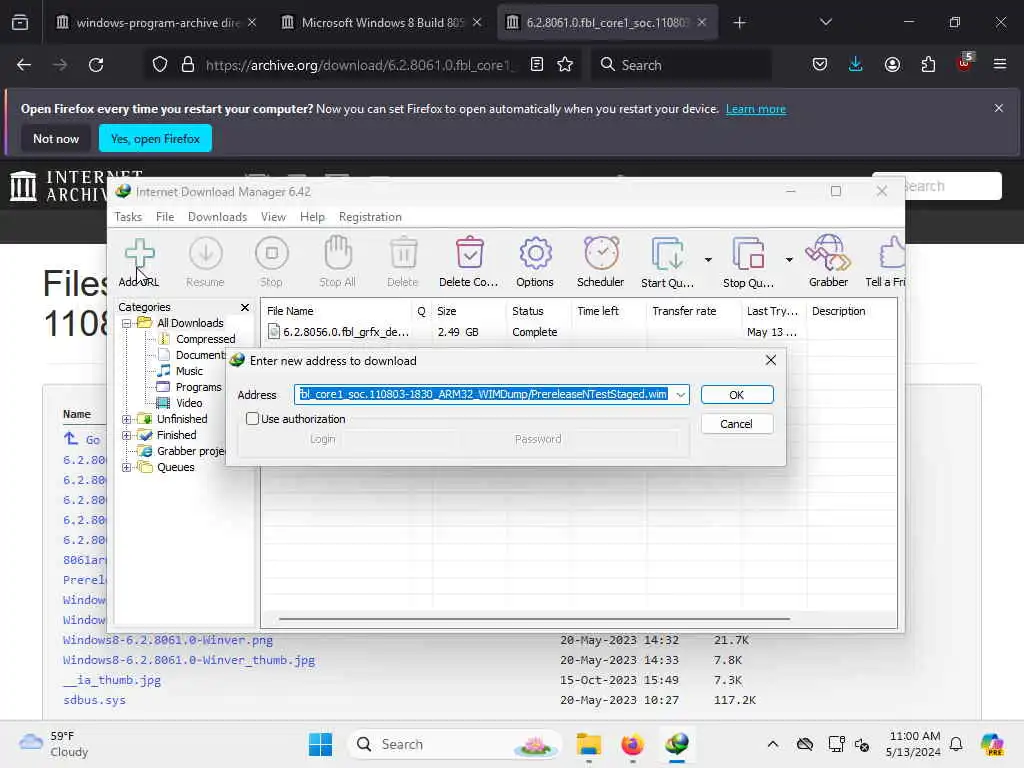This screenshot has height=768, width=1024.
Task: Cancel the new address dialog
Action: (737, 424)
